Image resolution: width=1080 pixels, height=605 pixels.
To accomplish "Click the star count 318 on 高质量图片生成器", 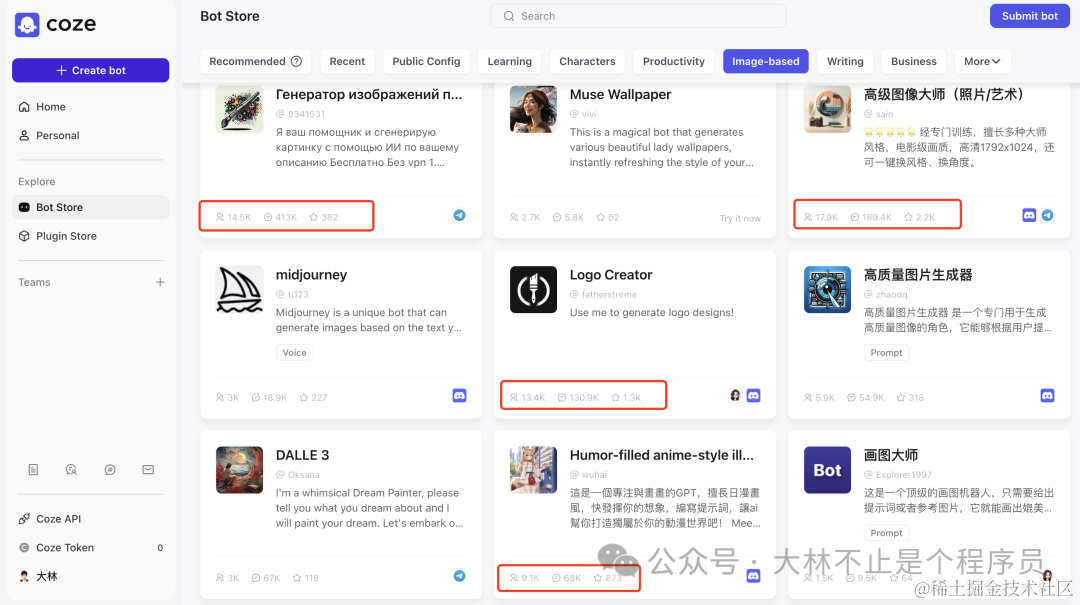I will (x=910, y=398).
